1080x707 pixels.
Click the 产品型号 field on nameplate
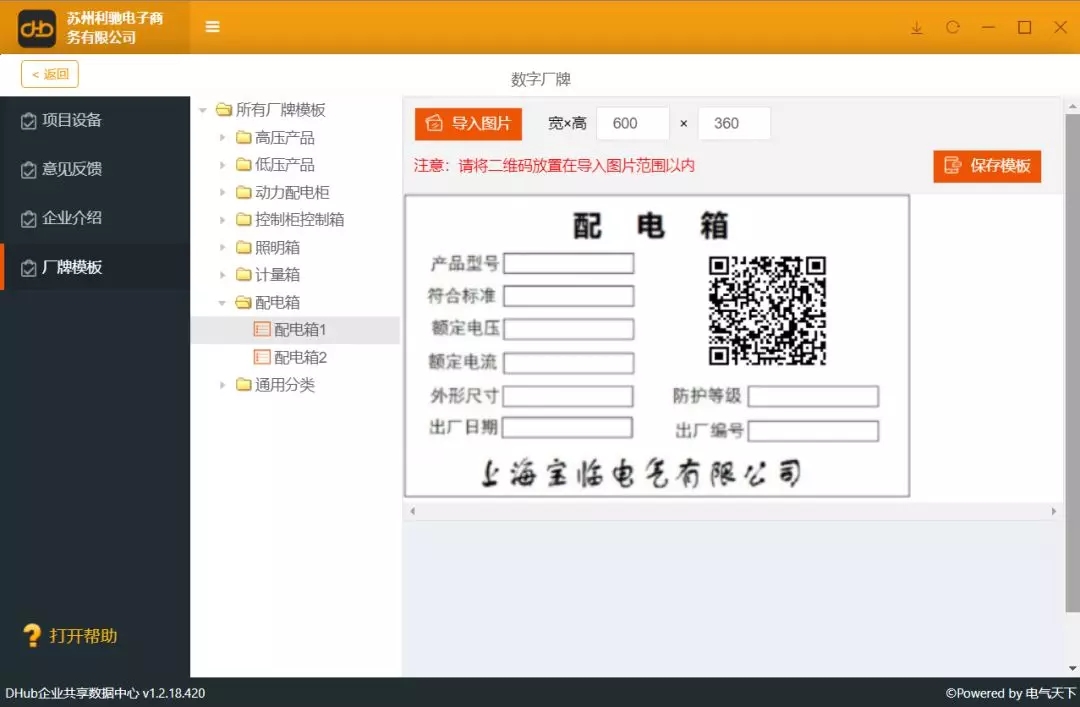tap(569, 263)
